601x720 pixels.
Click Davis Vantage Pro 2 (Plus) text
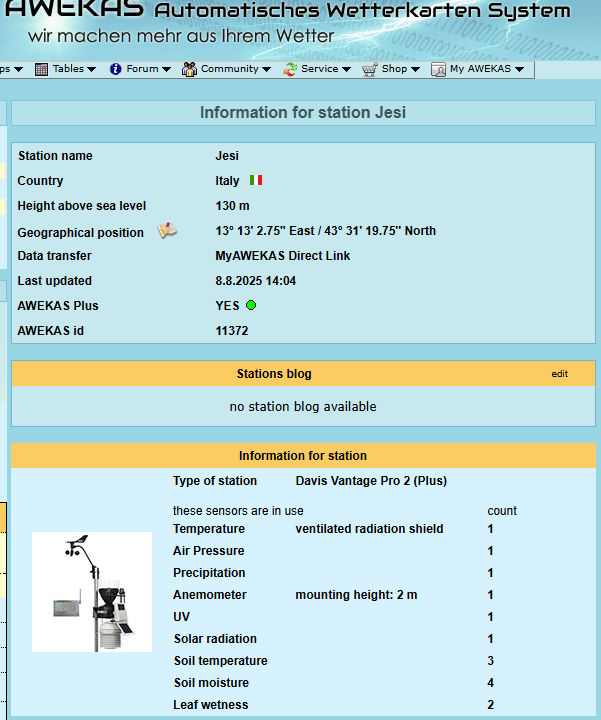click(x=371, y=481)
